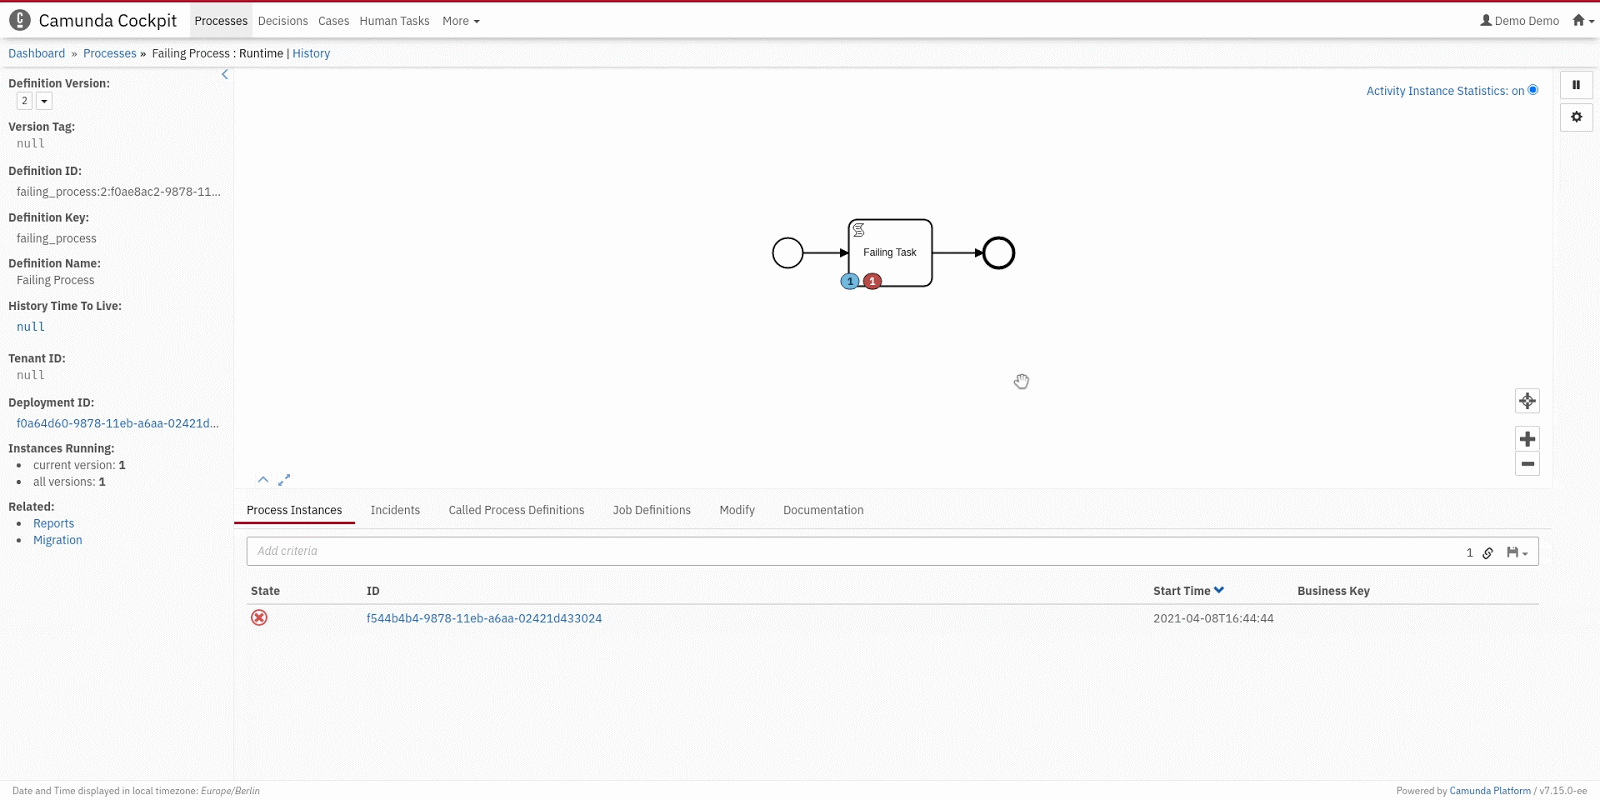
Task: Open the Reports related link
Action: click(x=54, y=524)
